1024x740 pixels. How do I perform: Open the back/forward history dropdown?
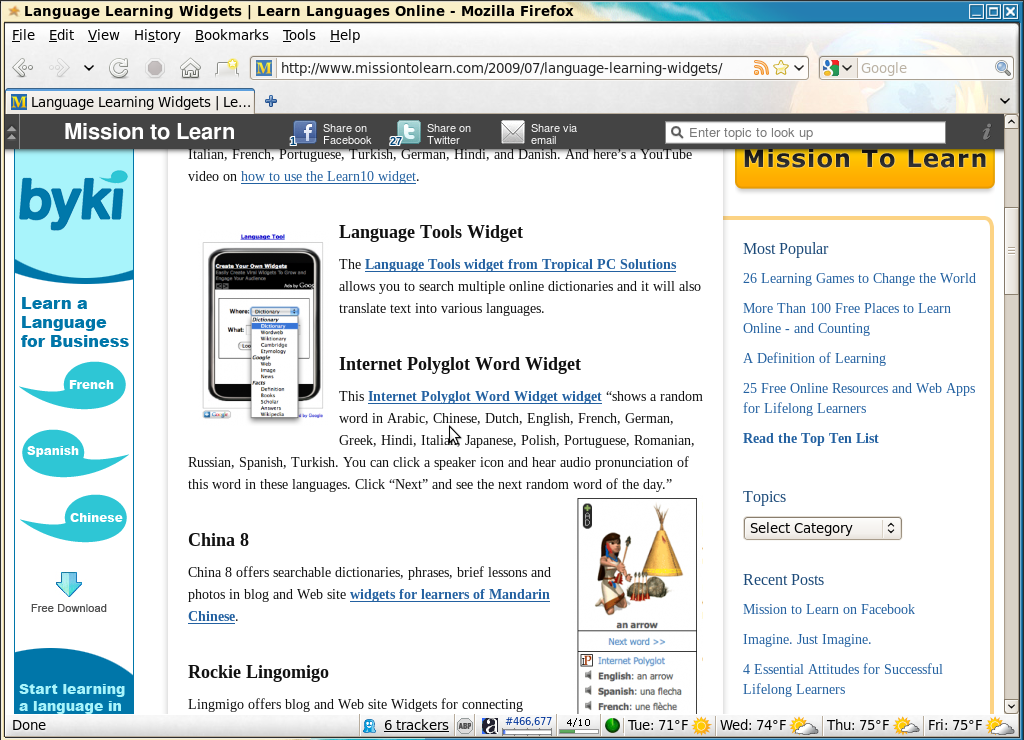pyautogui.click(x=89, y=68)
